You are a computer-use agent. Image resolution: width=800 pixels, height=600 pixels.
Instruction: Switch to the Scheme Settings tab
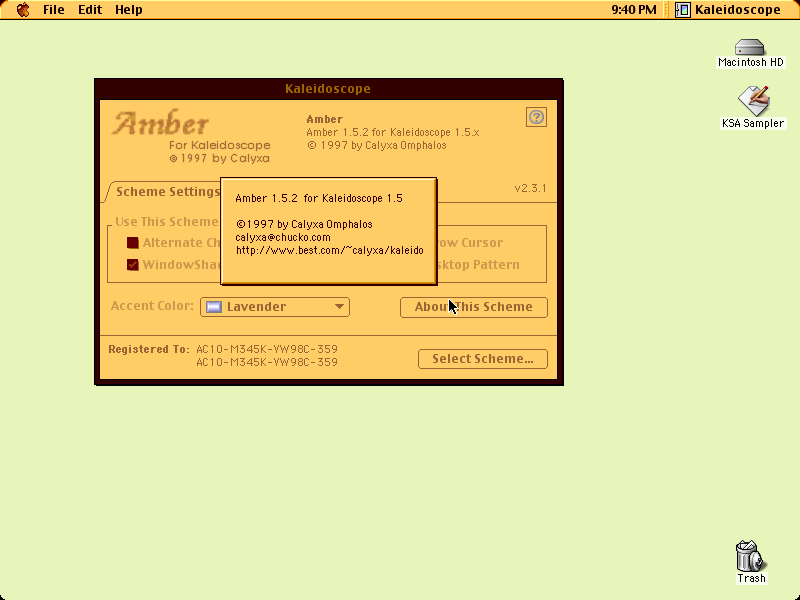tap(167, 192)
